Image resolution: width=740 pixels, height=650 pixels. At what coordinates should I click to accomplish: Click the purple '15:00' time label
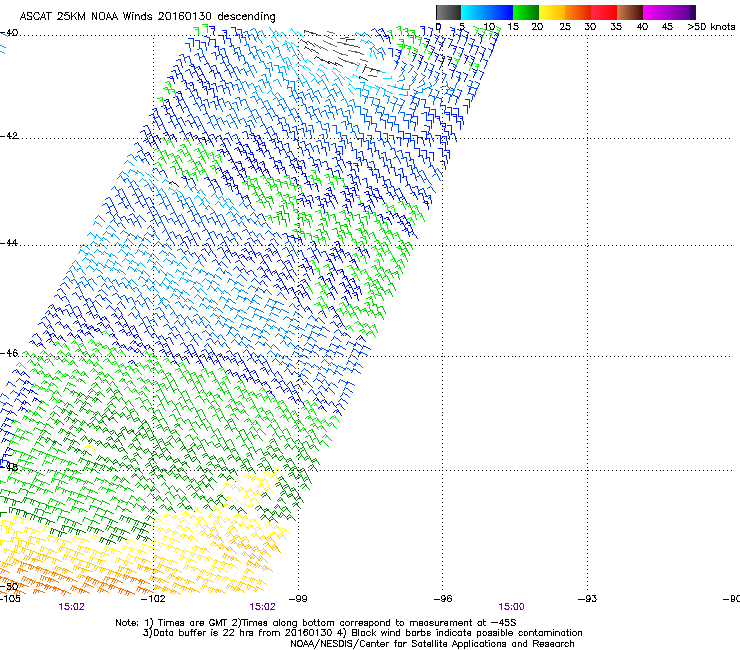[511, 607]
